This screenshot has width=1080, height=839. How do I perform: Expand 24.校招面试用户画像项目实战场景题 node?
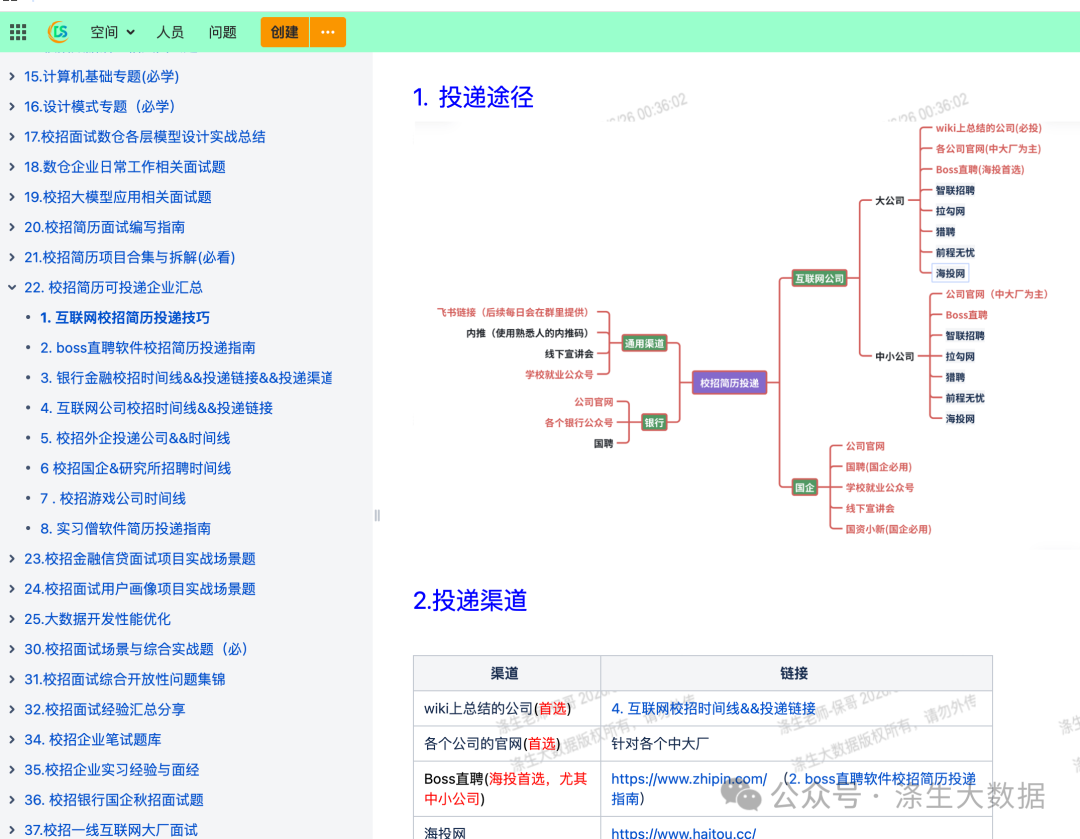12,589
